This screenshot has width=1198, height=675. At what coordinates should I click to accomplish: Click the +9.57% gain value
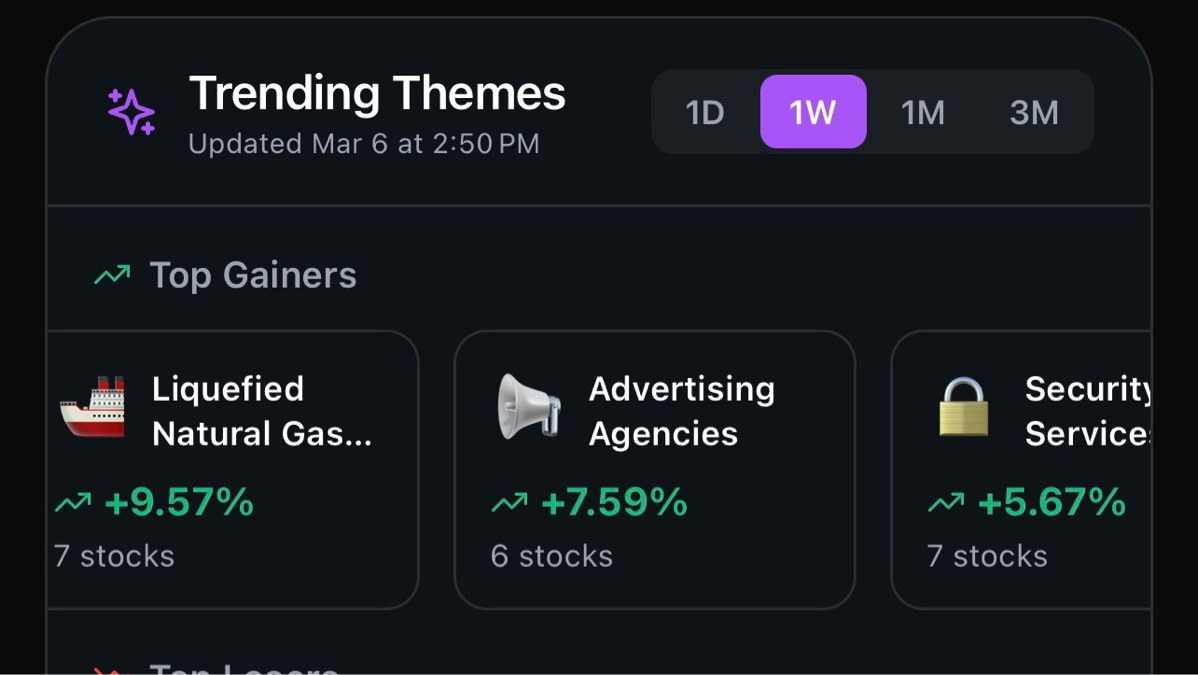pyautogui.click(x=179, y=502)
